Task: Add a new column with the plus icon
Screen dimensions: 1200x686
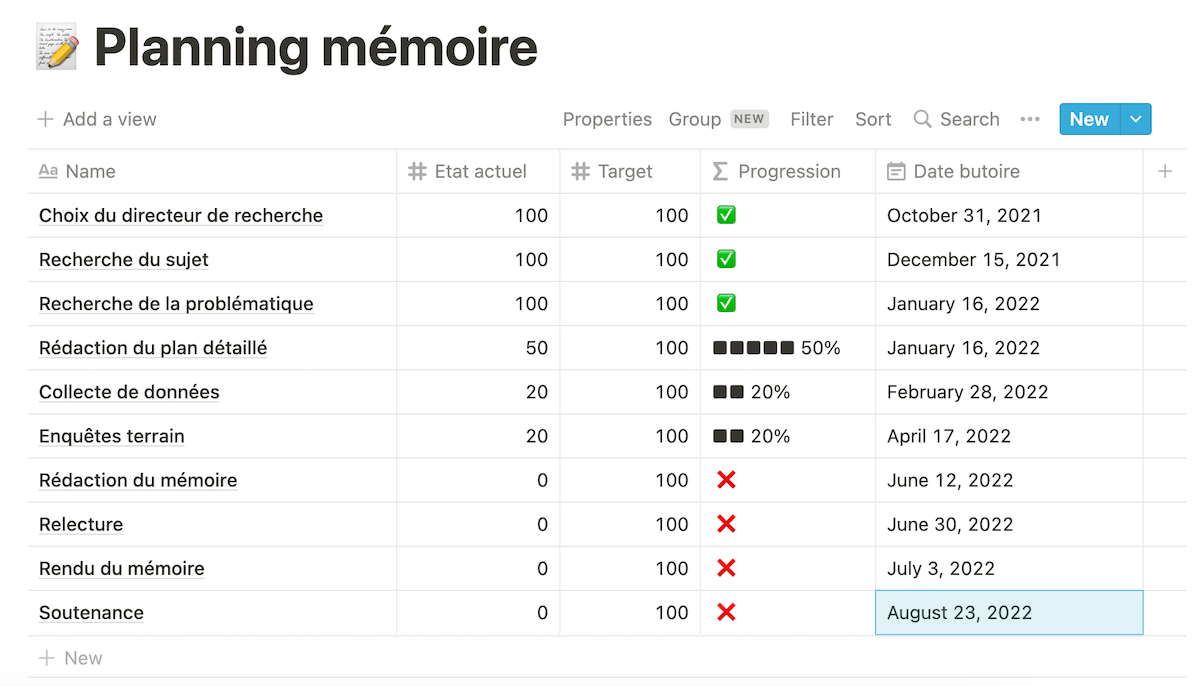Action: pos(1165,171)
